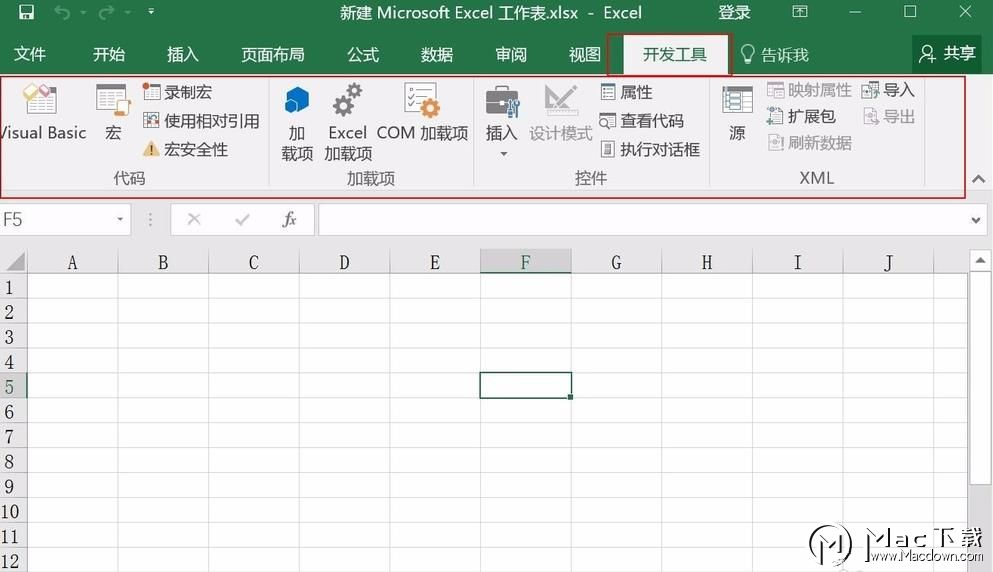Click the confirm entry checkmark button
993x572 pixels.
coord(242,219)
